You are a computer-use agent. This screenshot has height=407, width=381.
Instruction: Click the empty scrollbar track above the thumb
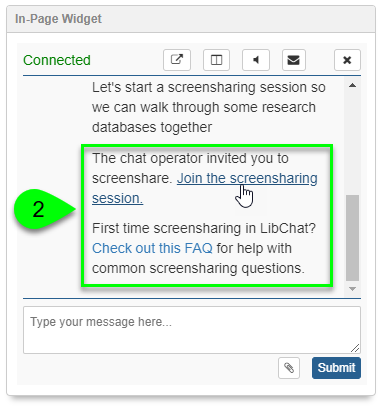click(352, 143)
